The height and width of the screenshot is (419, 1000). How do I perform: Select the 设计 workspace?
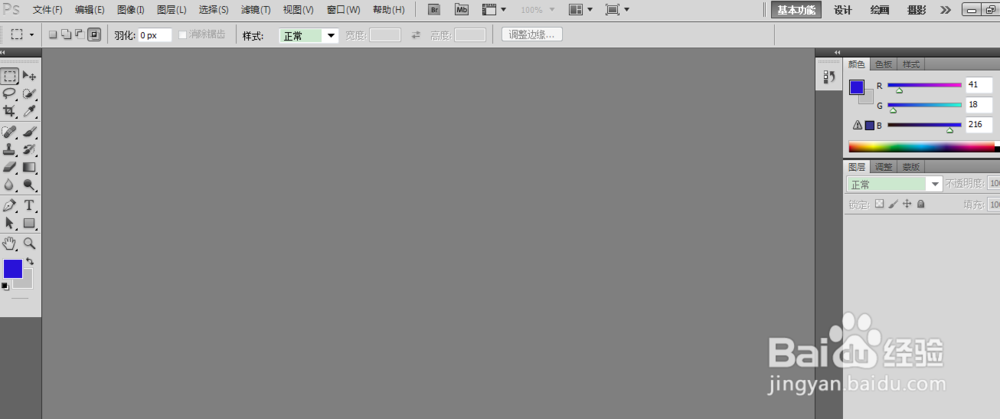(x=843, y=10)
